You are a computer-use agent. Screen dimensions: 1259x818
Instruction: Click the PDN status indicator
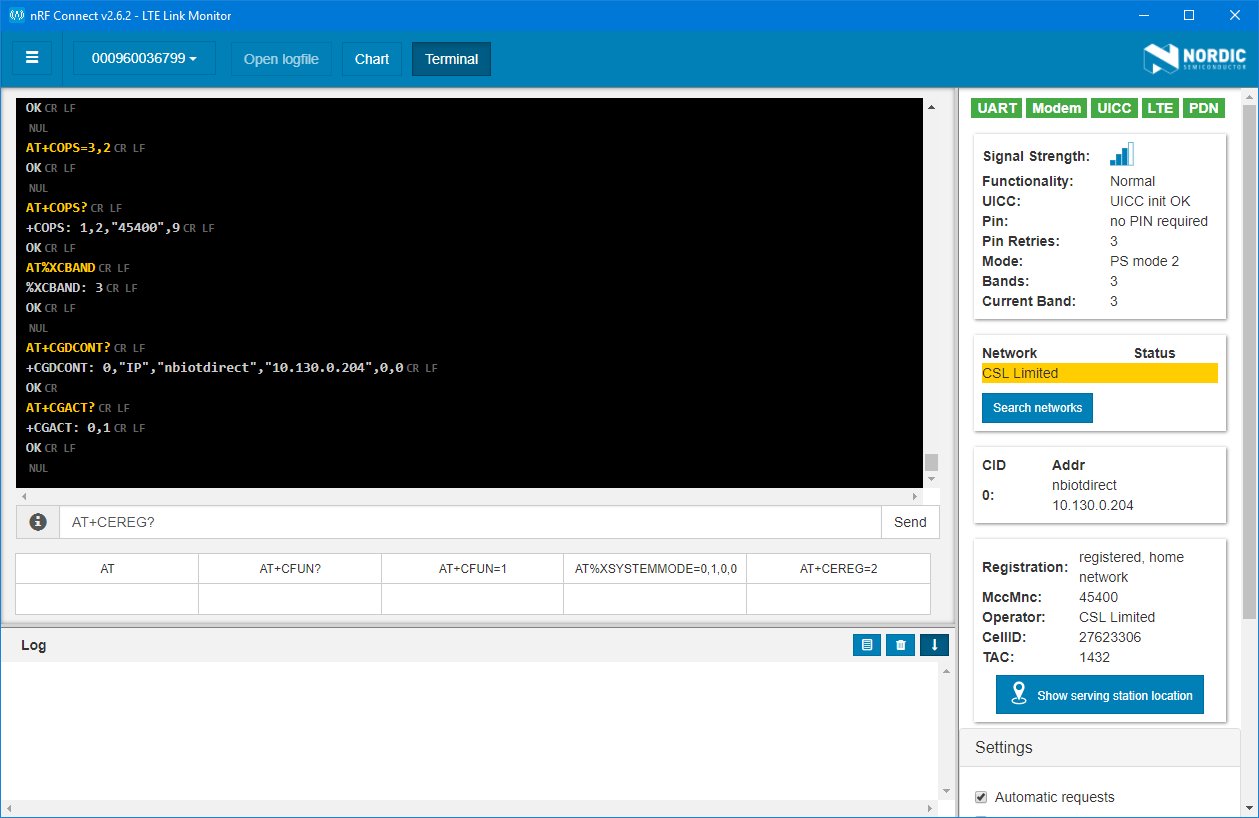pos(1203,108)
